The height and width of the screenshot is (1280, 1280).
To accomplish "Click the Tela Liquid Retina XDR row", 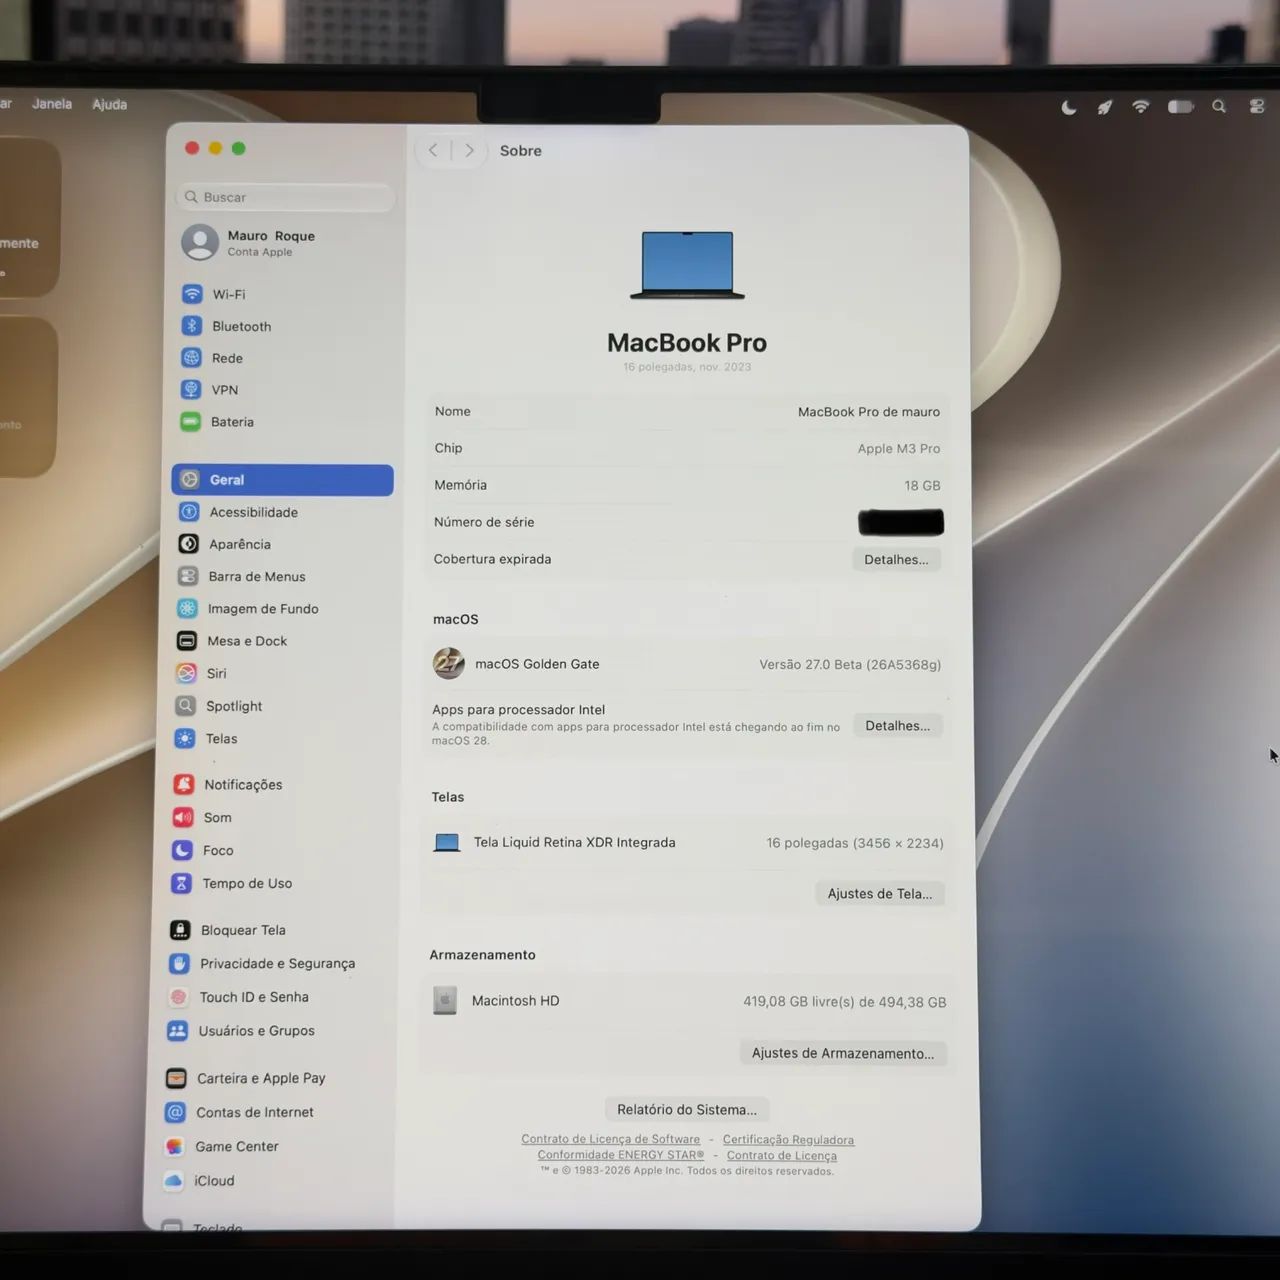I will click(x=688, y=843).
